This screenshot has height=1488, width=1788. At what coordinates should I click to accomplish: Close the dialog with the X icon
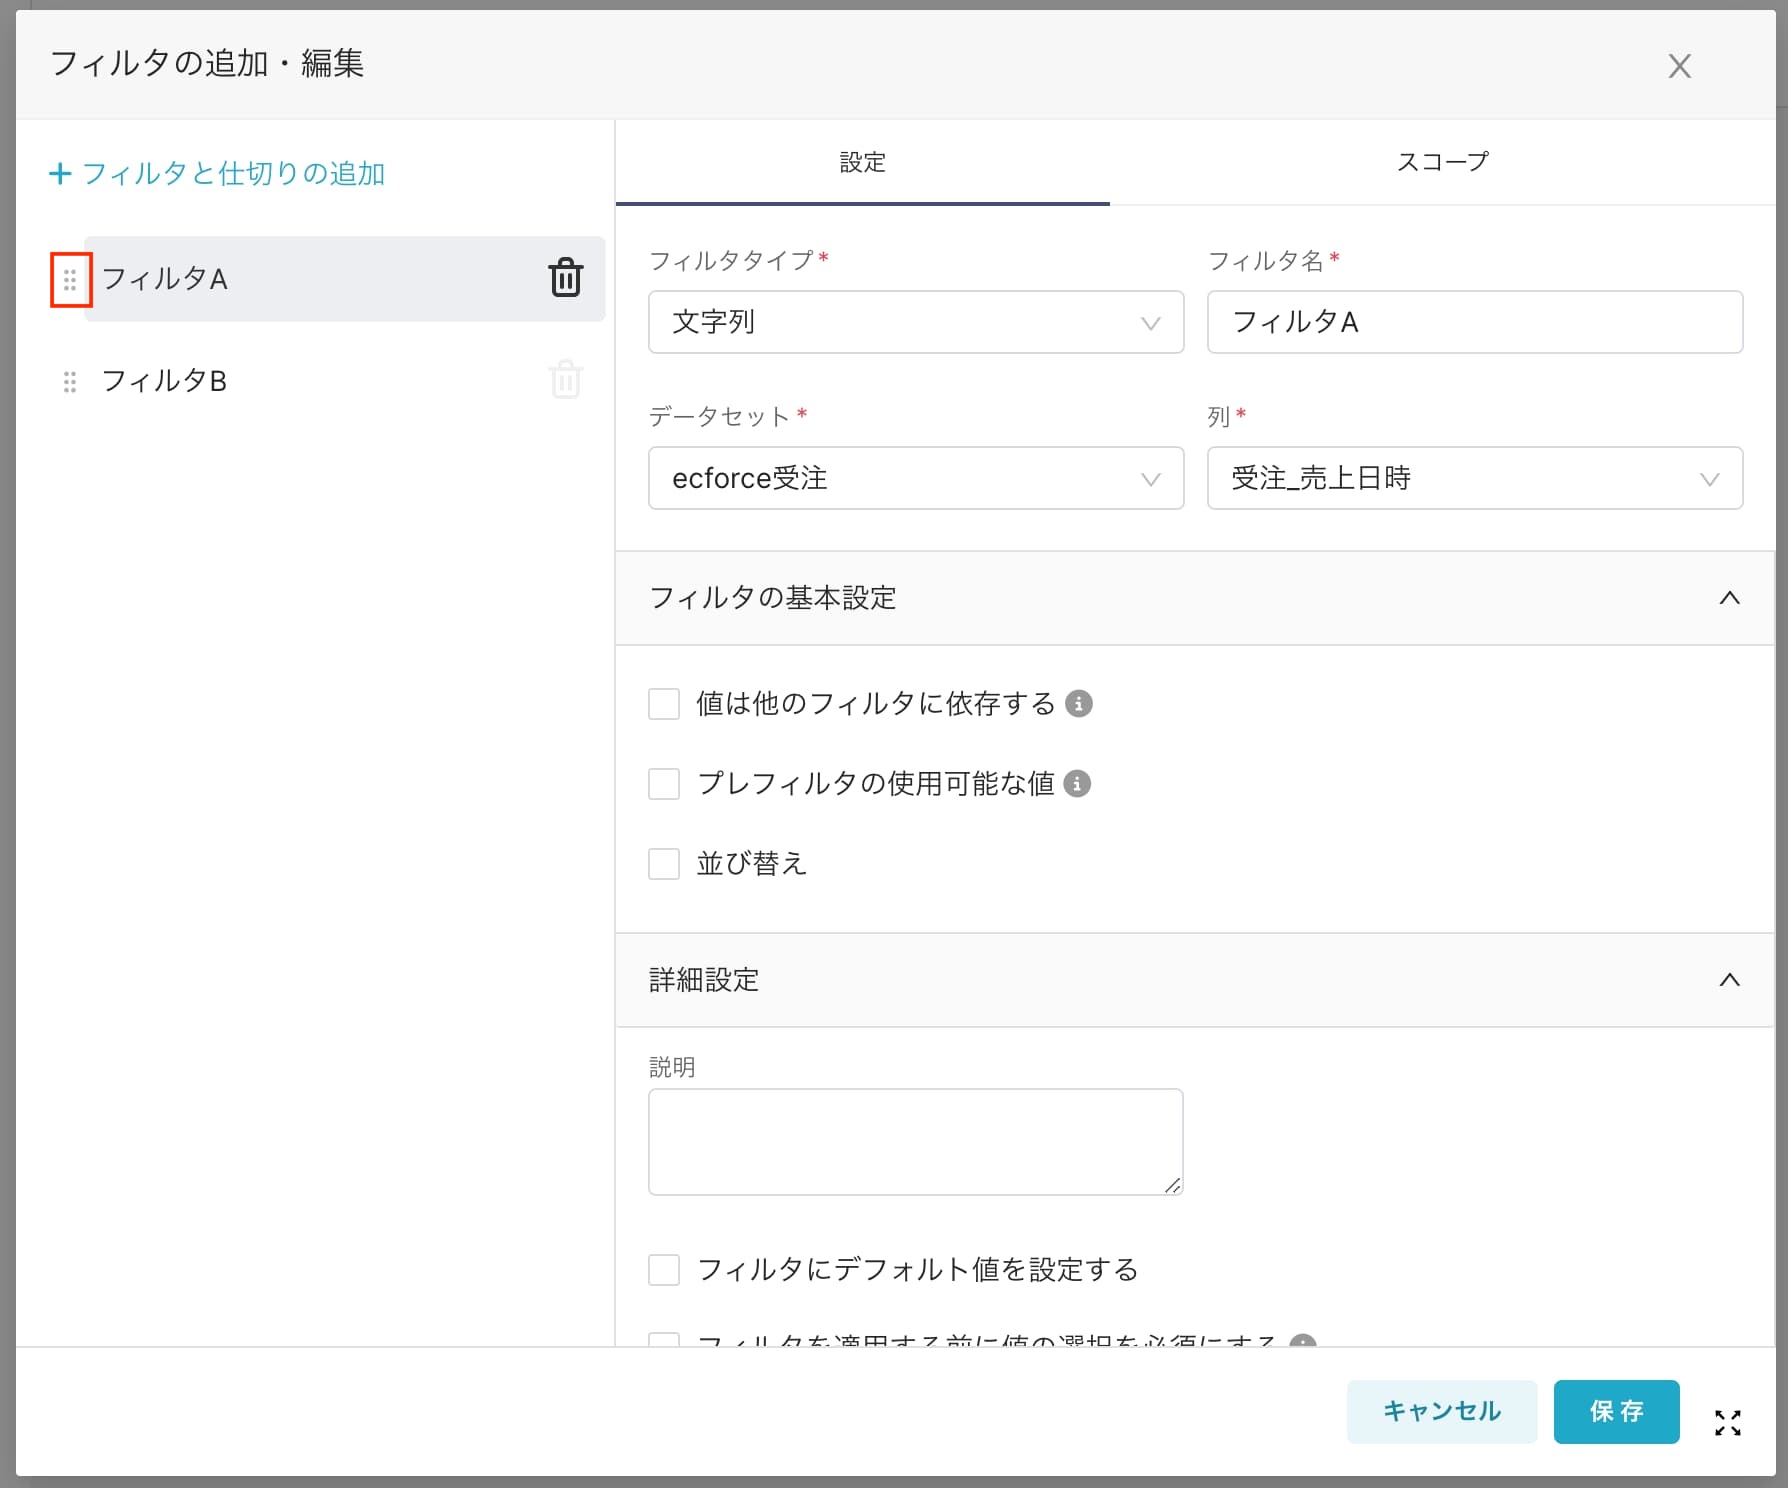(1679, 66)
